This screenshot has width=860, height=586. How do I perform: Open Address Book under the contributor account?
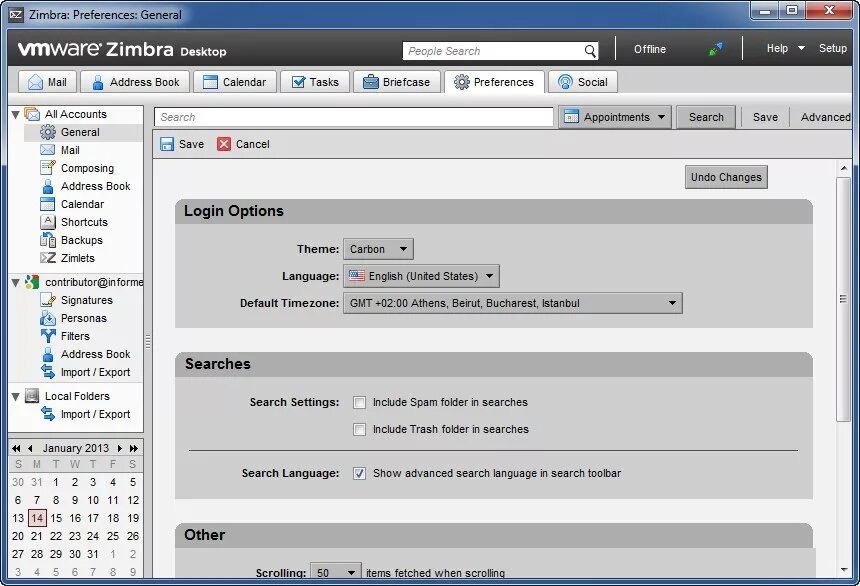[86, 354]
